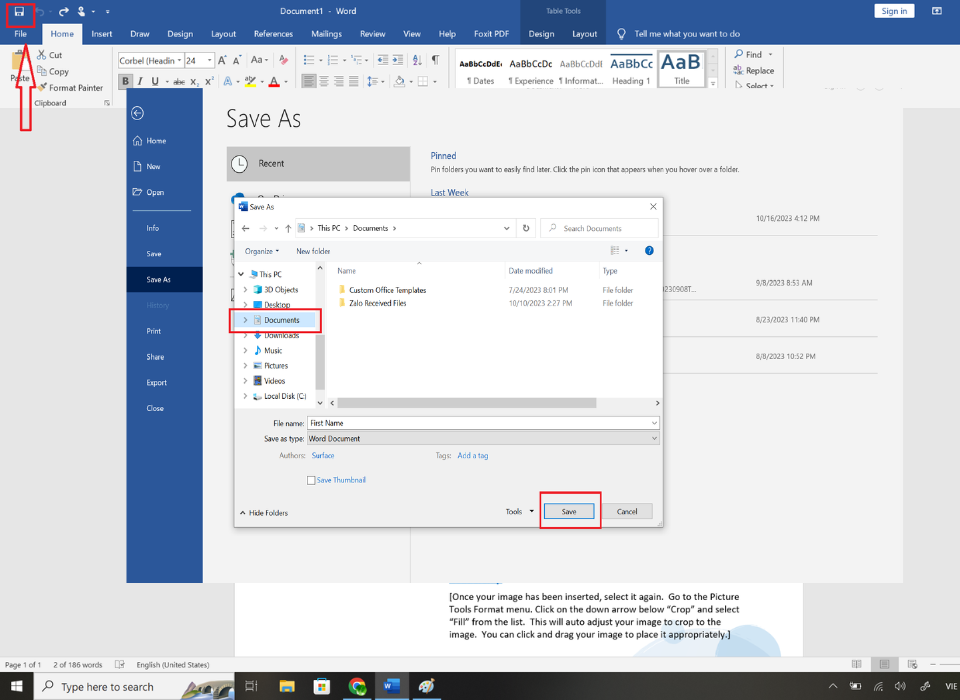Viewport: 960px width, 700px height.
Task: Go up one folder level with the up arrow
Action: [288, 228]
